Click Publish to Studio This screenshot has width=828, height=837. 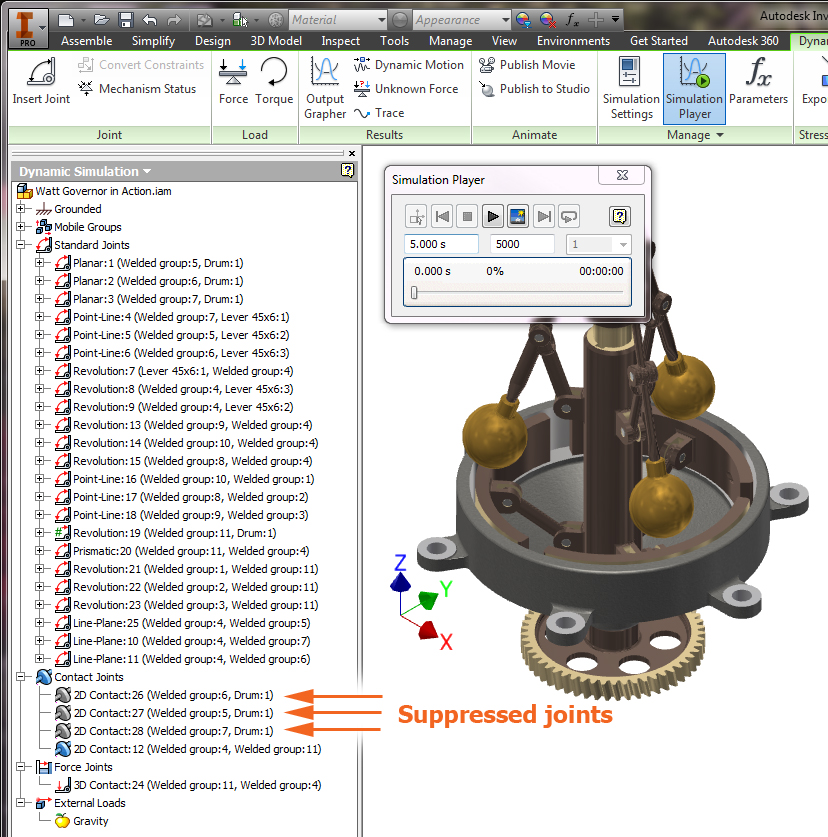coord(534,89)
